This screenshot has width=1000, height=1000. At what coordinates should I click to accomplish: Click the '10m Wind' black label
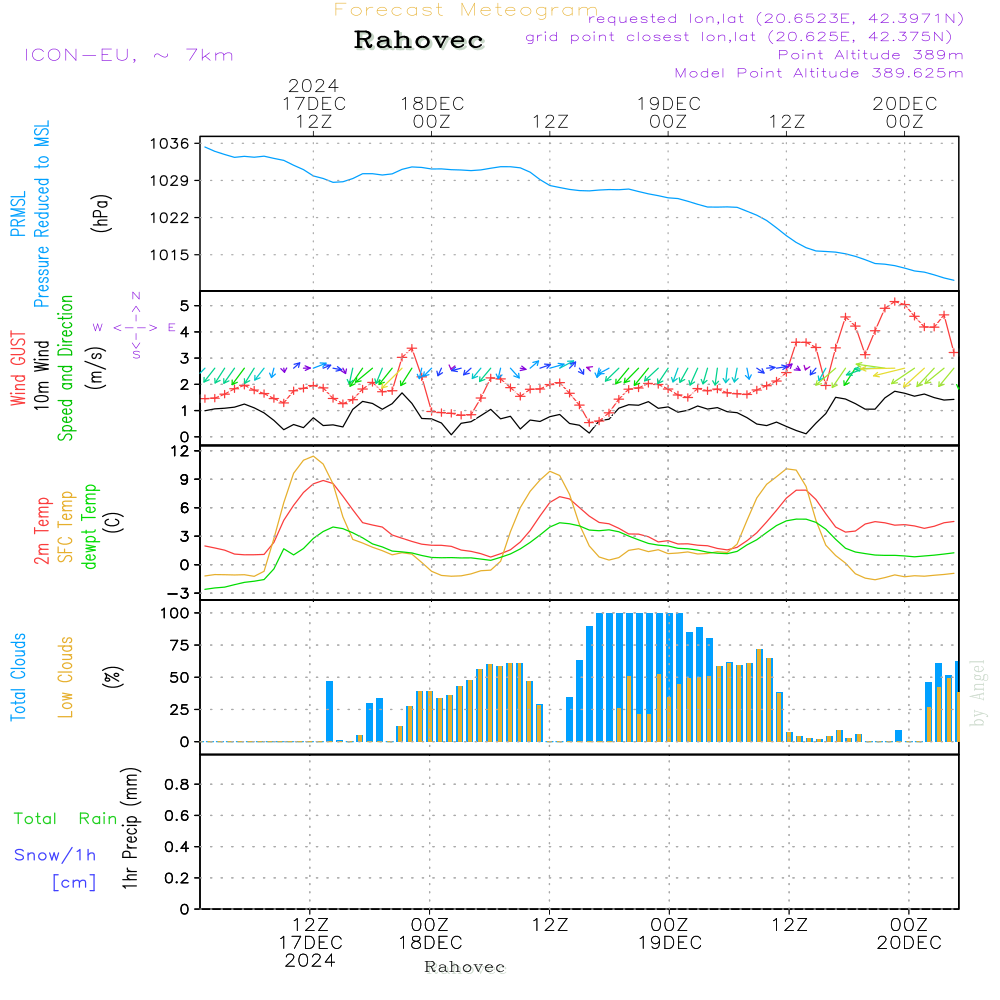coord(41,374)
